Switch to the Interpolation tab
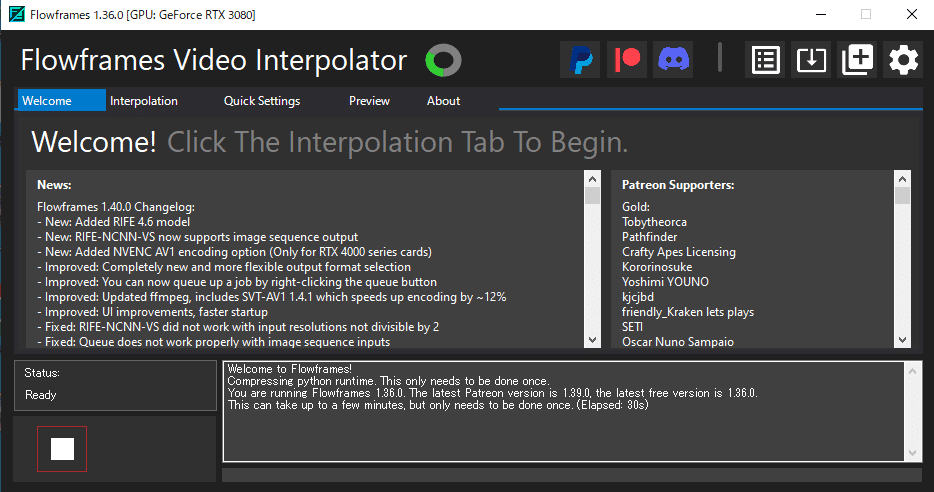This screenshot has width=934, height=492. [144, 101]
